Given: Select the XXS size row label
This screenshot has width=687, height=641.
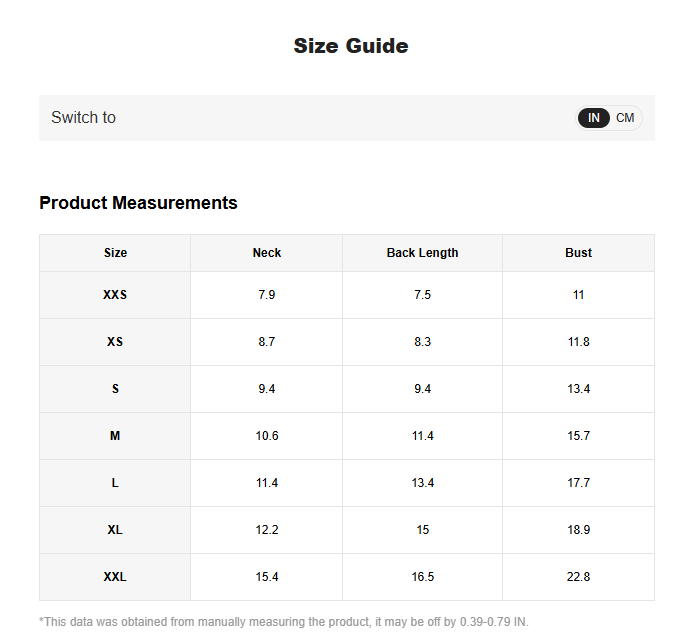Looking at the screenshot, I should 115,295.
